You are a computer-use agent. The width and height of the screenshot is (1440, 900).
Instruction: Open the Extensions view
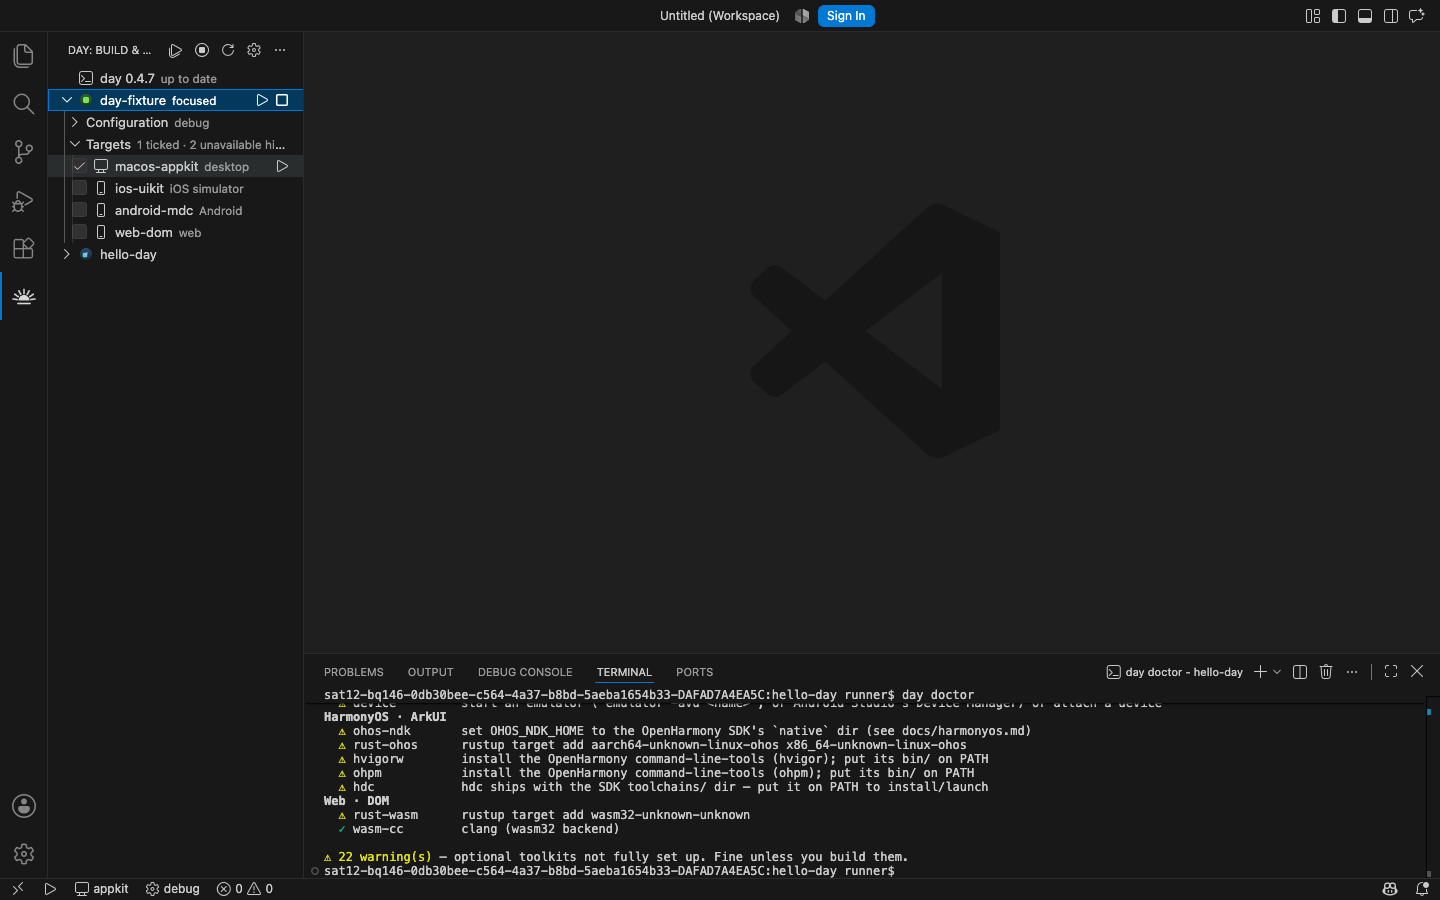[x=24, y=248]
